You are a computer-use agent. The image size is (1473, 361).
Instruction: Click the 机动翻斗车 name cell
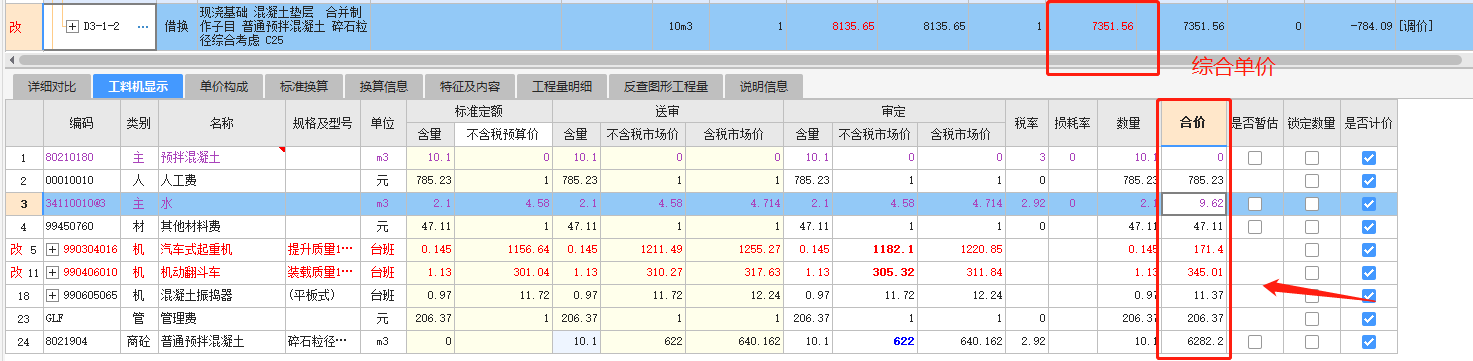[221, 273]
